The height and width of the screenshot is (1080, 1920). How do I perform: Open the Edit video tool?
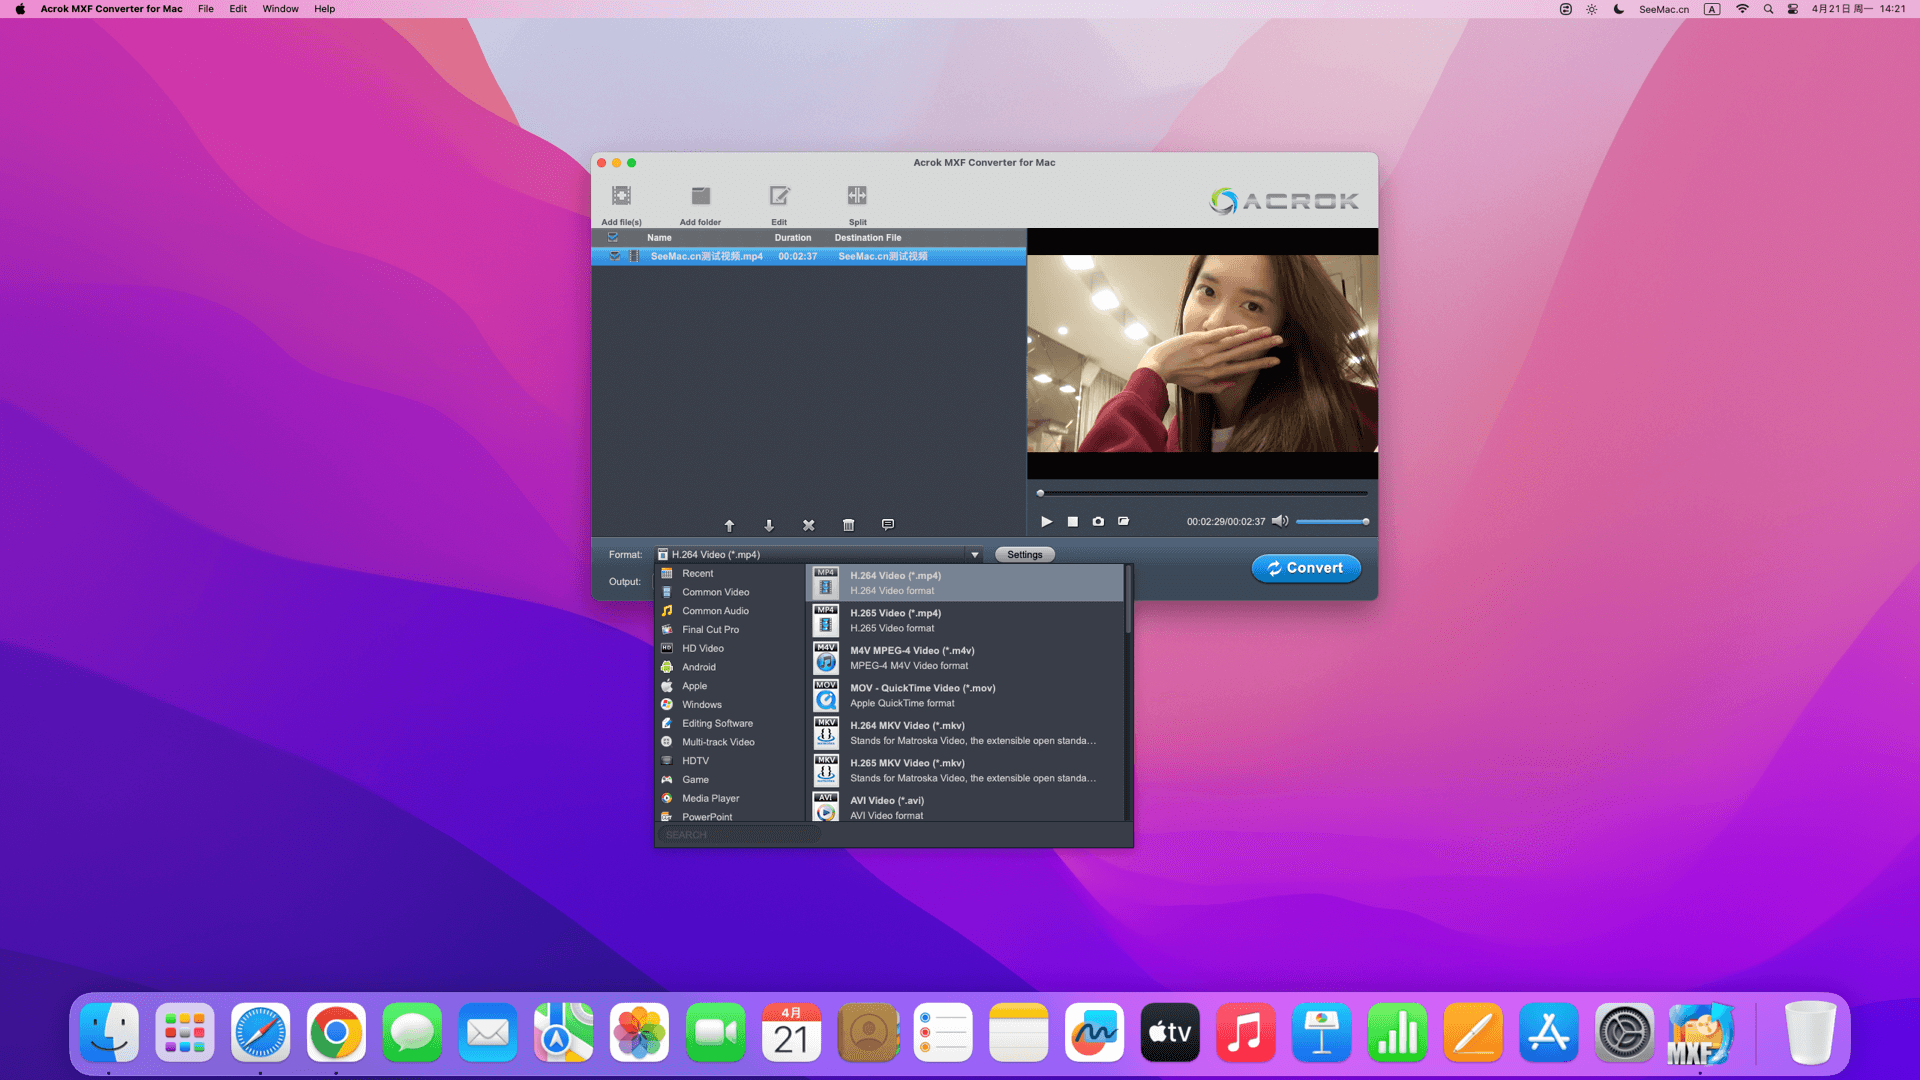click(x=779, y=196)
